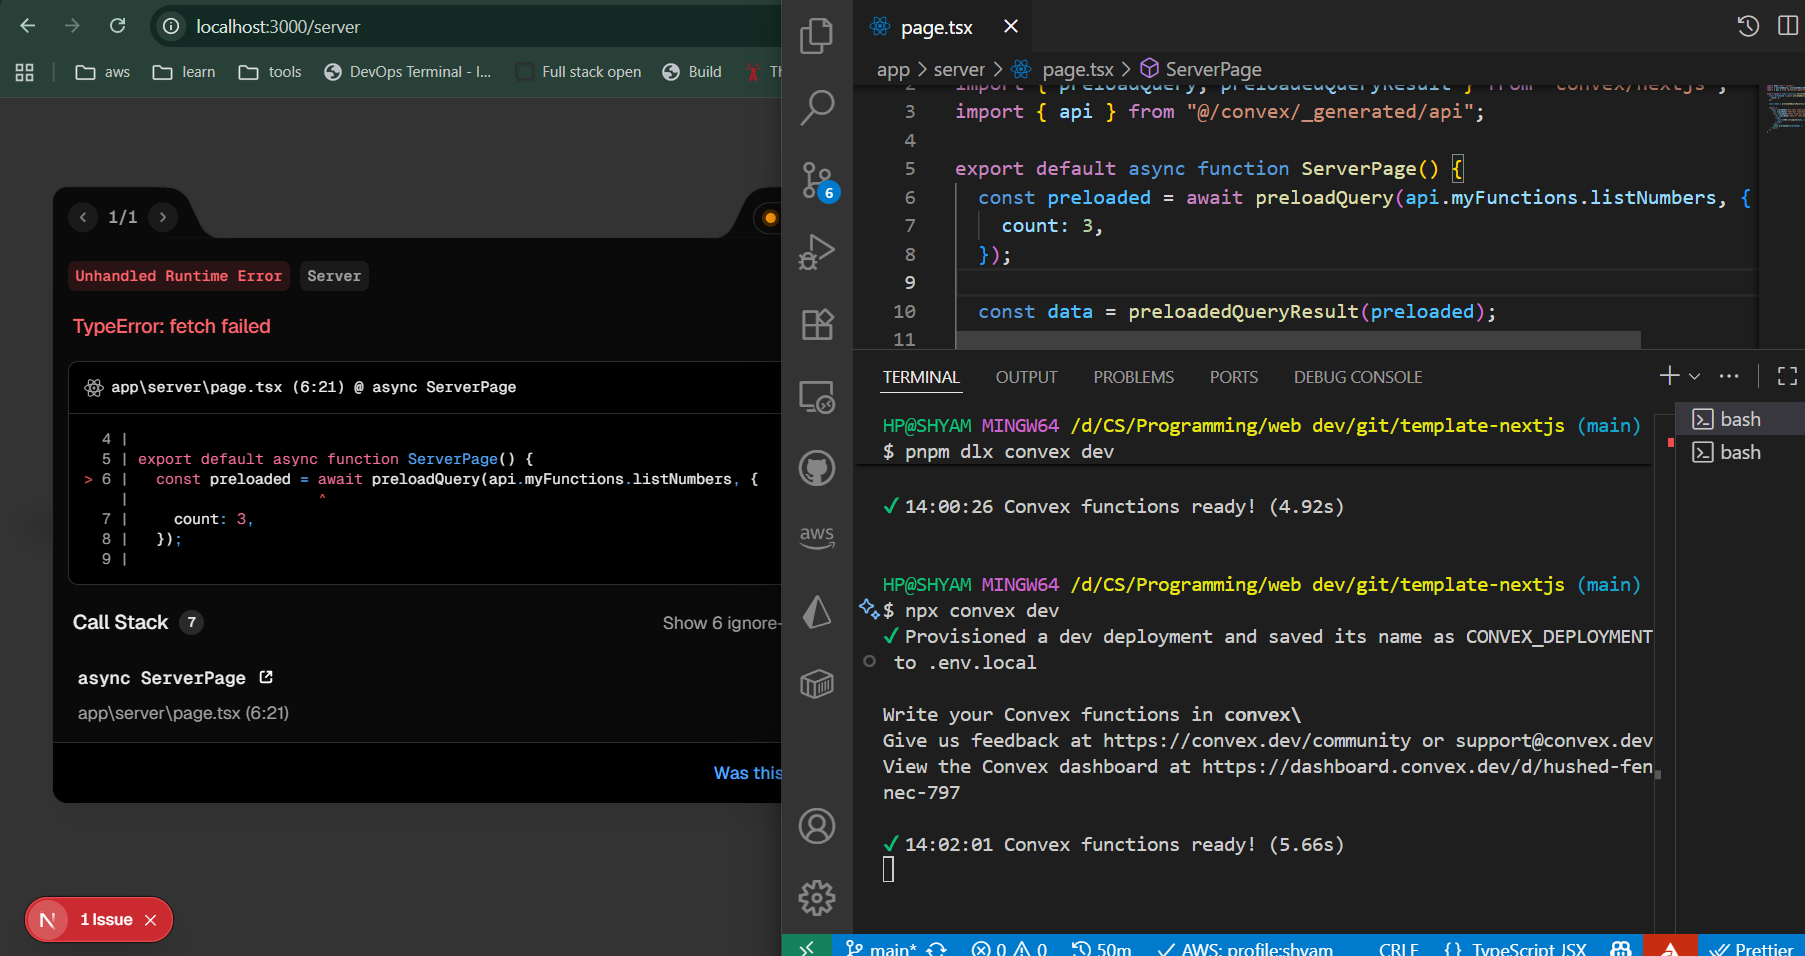The height and width of the screenshot is (956, 1805).
Task: Toggle maximize terminal panel size
Action: coord(1787,376)
